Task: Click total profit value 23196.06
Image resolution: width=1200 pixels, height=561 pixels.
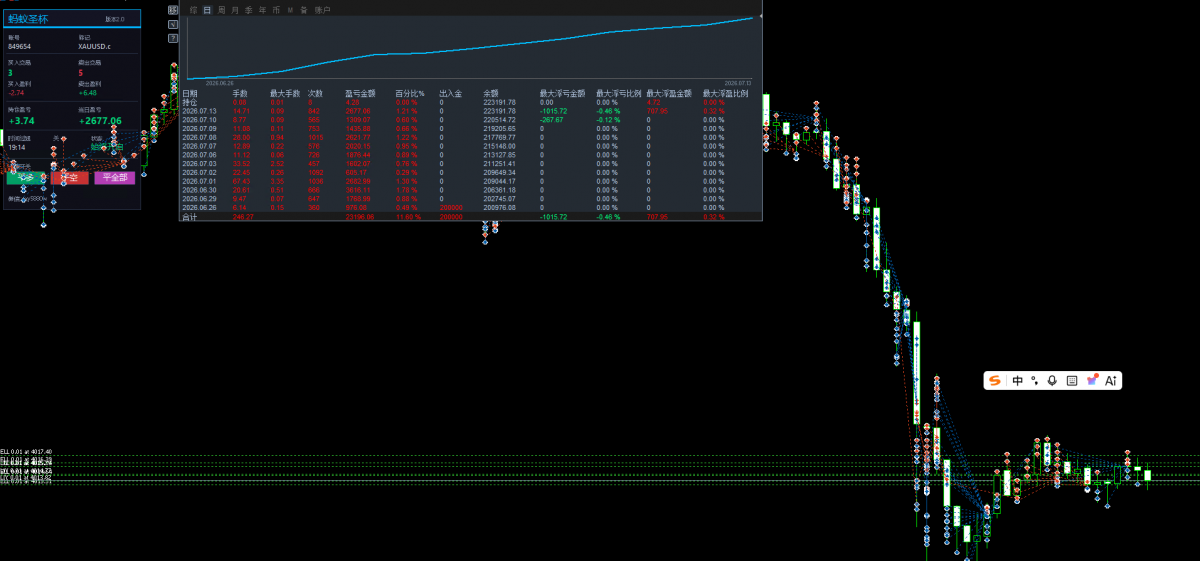Action: point(359,217)
